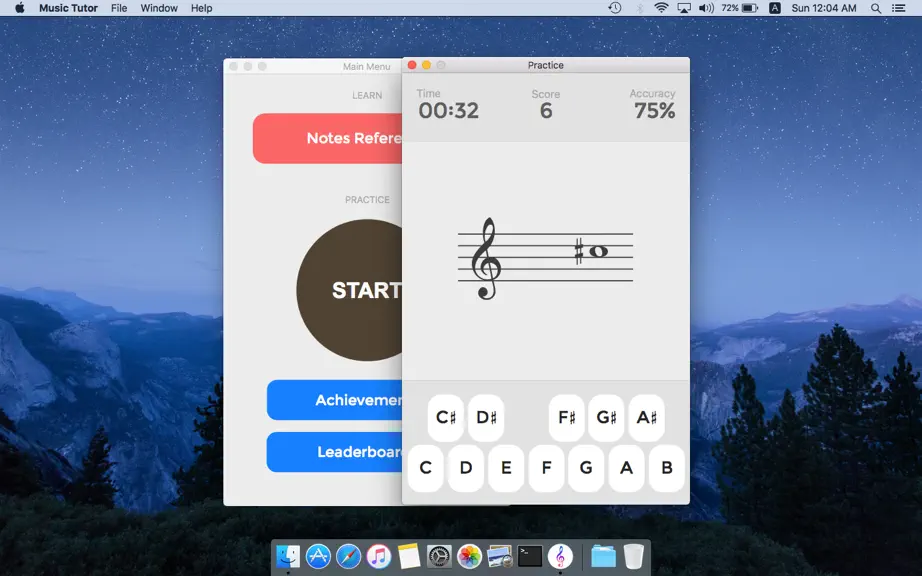Screen dimensions: 922x576
Task: Open System Preferences in the Dock
Action: 439,556
